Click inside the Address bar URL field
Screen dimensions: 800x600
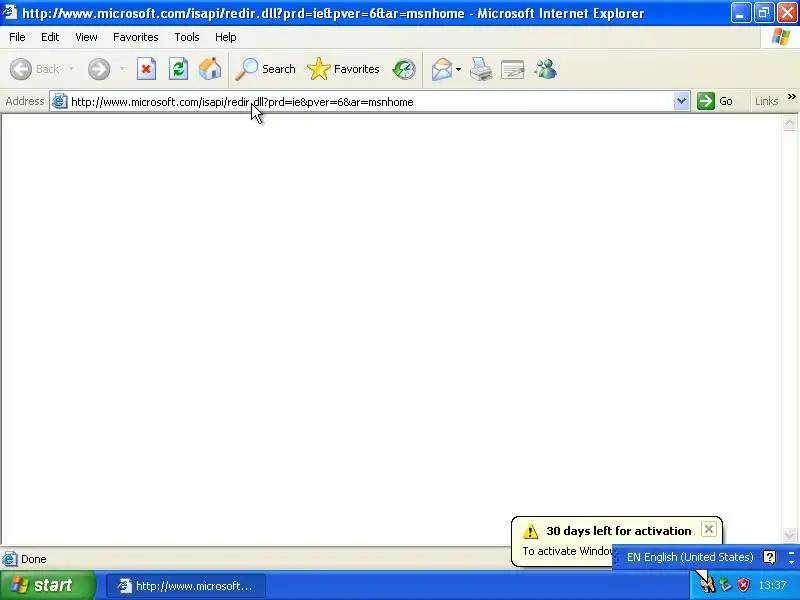pos(370,102)
